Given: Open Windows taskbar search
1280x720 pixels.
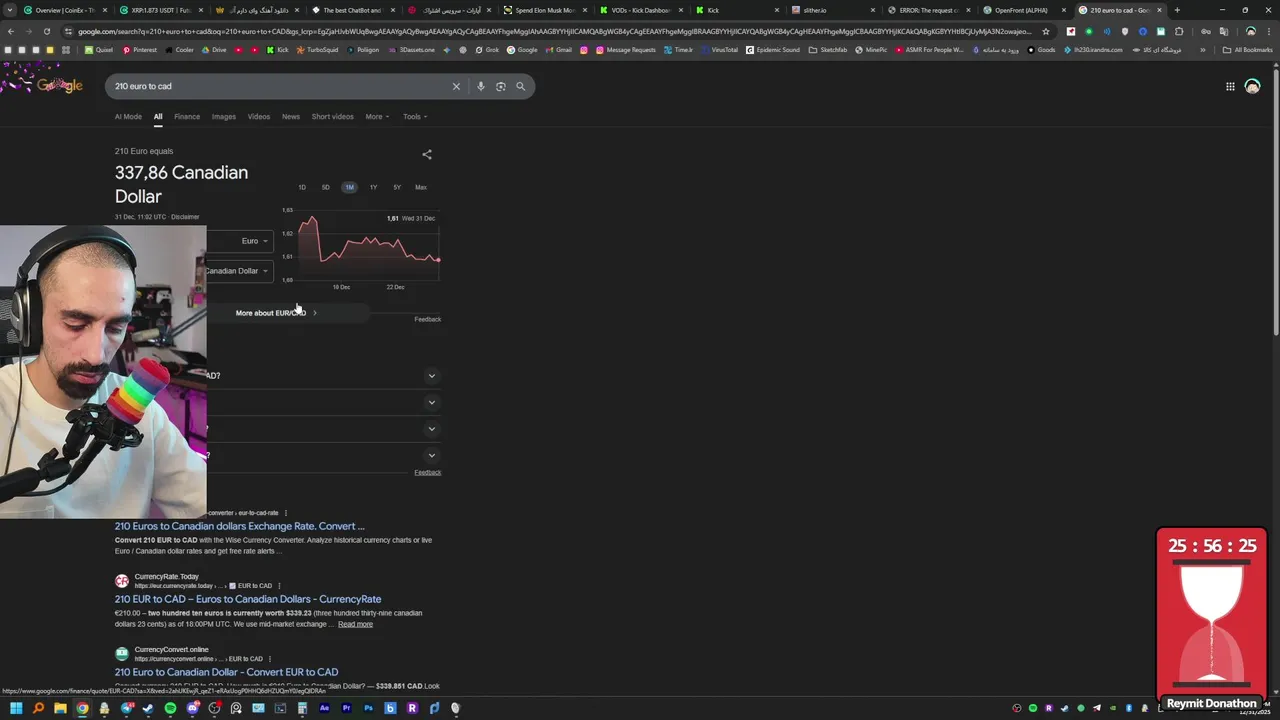Looking at the screenshot, I should pyautogui.click(x=38, y=708).
